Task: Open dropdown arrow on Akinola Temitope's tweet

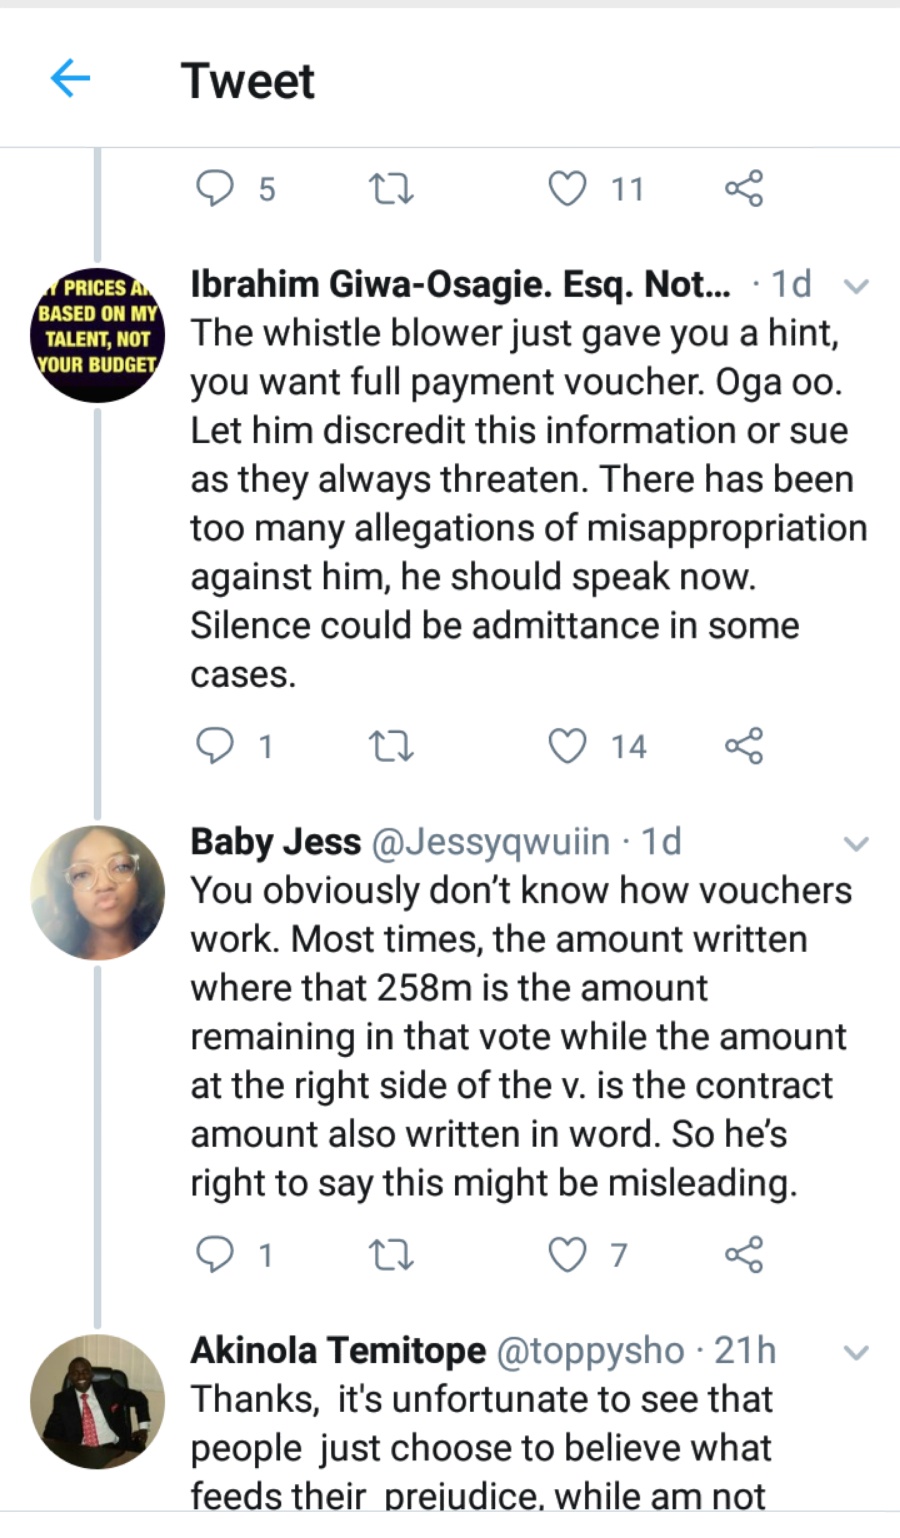Action: [x=856, y=1352]
